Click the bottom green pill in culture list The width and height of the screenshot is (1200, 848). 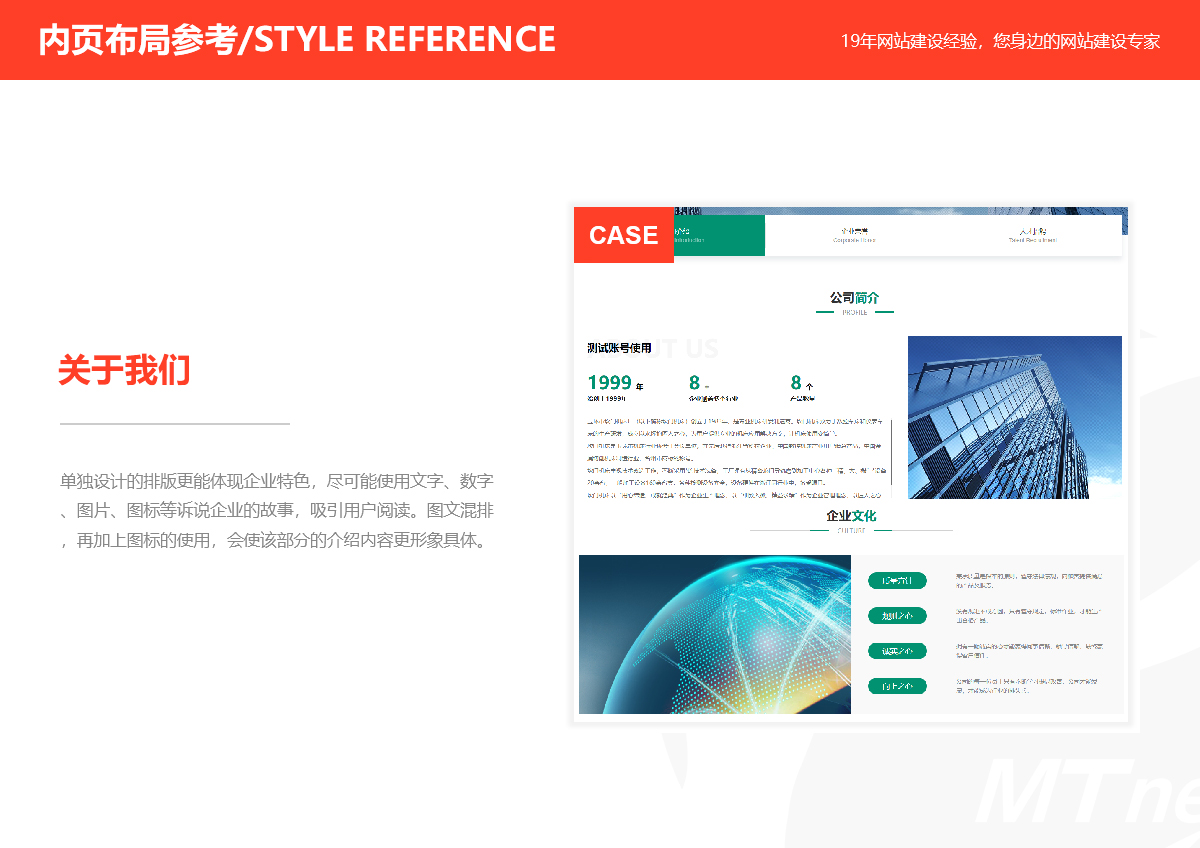pos(897,686)
